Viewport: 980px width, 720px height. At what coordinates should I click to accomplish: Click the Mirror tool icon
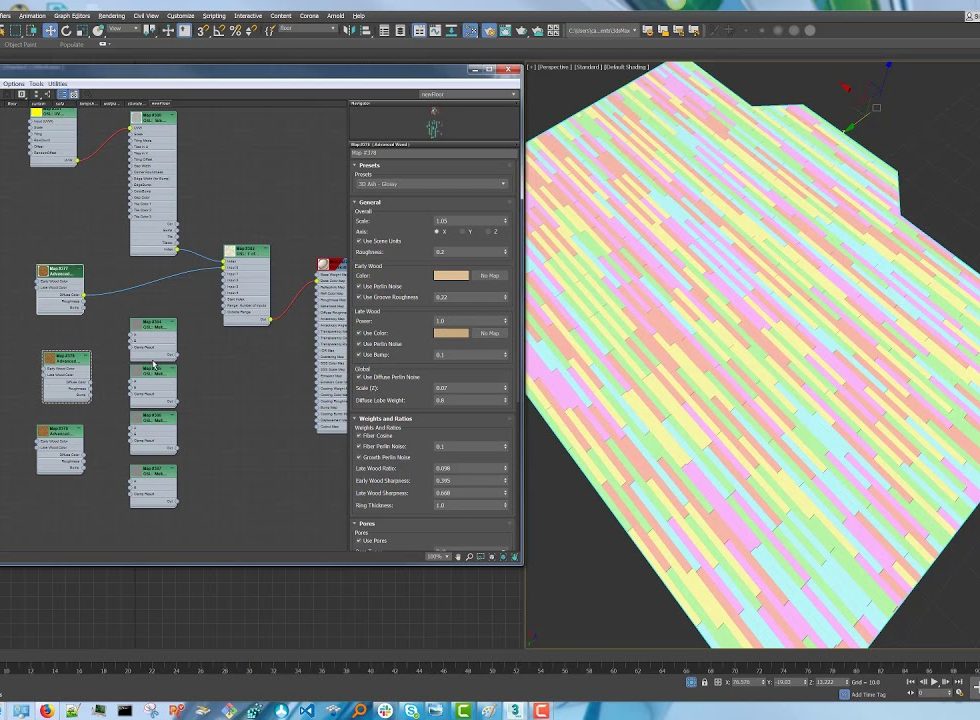point(349,30)
